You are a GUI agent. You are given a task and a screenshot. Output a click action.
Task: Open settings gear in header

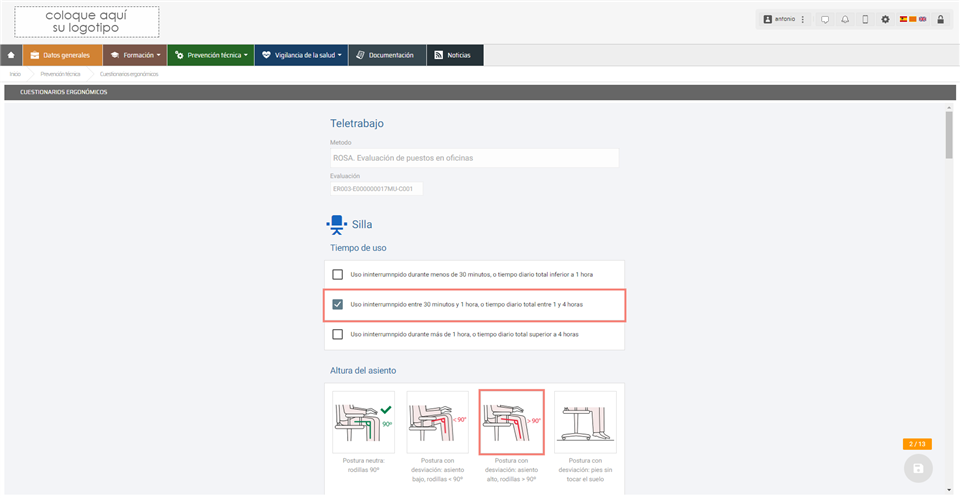point(885,20)
